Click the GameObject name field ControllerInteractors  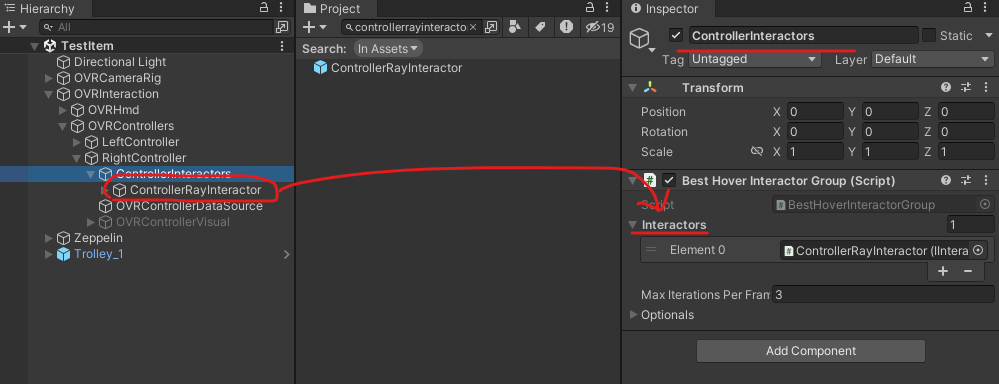coord(803,36)
